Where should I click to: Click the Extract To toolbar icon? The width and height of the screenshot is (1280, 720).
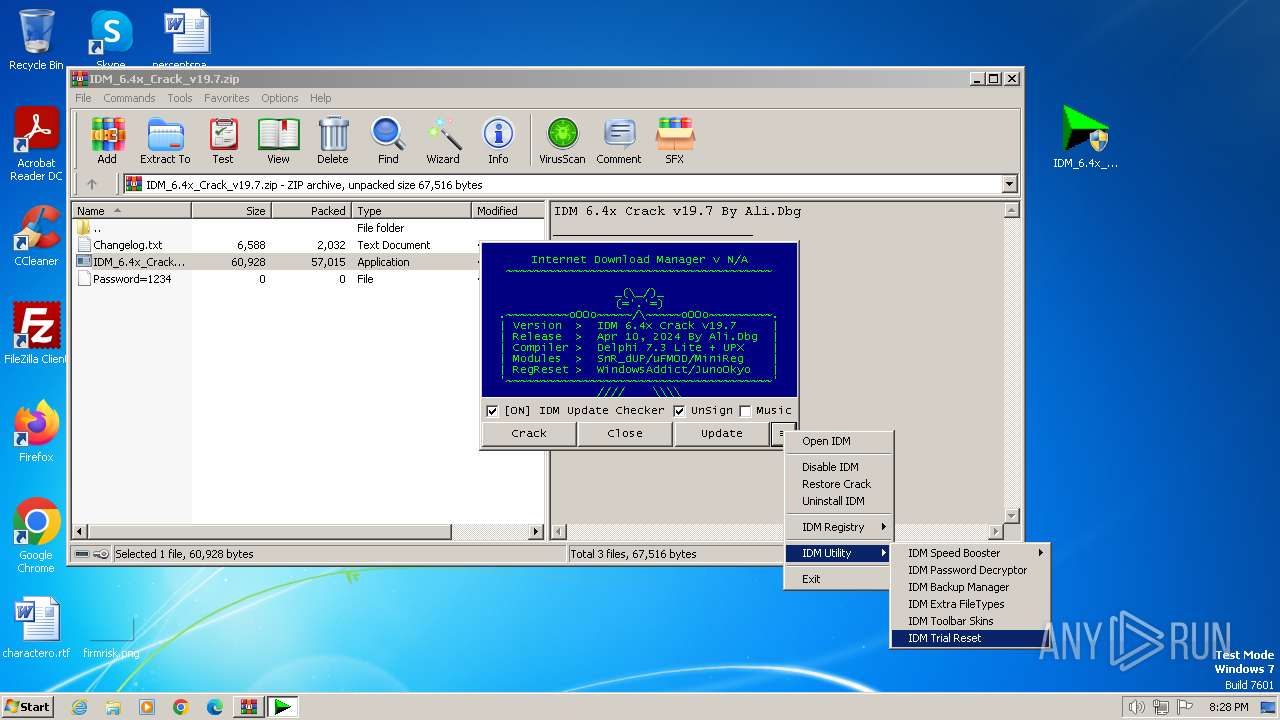click(165, 140)
